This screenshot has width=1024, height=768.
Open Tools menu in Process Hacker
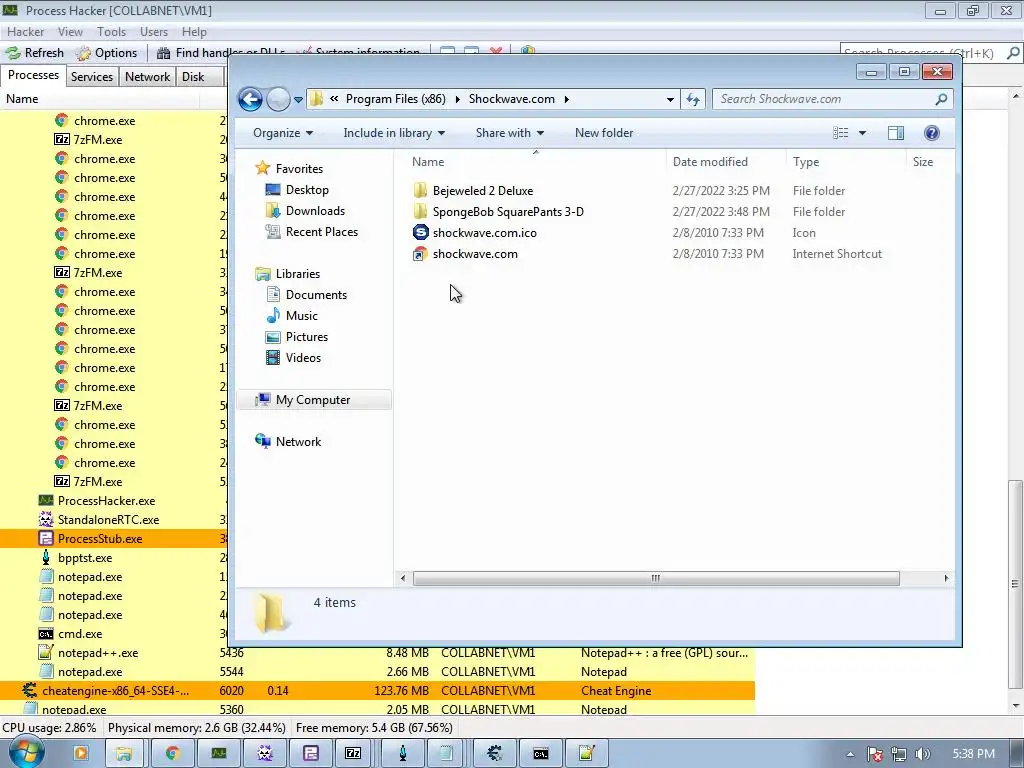pos(111,31)
